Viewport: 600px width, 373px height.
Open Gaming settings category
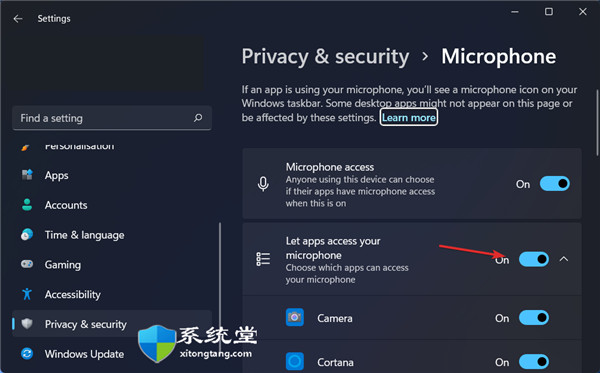coord(112,264)
